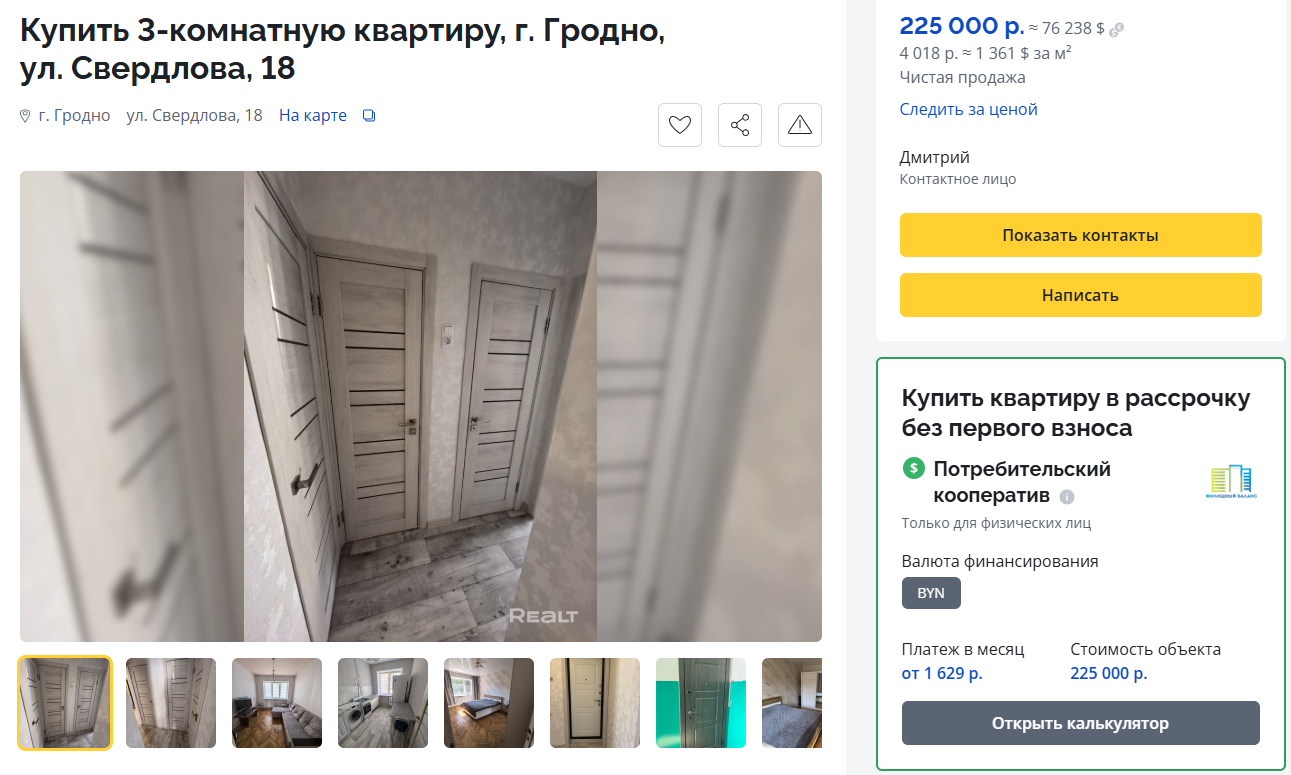Report listing via warning triangle icon
1291x775 pixels.
click(800, 125)
